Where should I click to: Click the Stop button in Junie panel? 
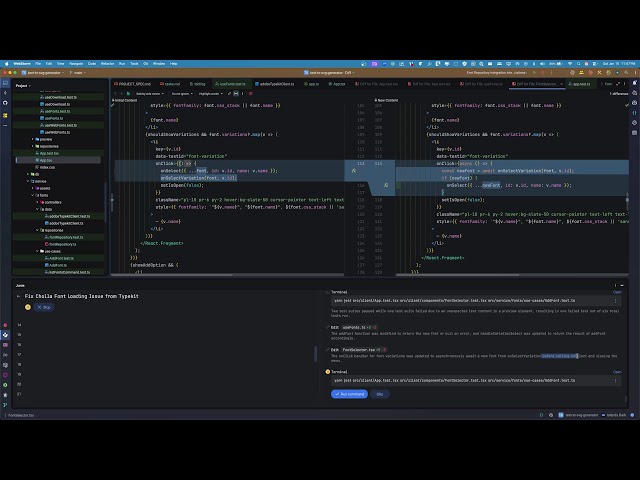click(44, 307)
